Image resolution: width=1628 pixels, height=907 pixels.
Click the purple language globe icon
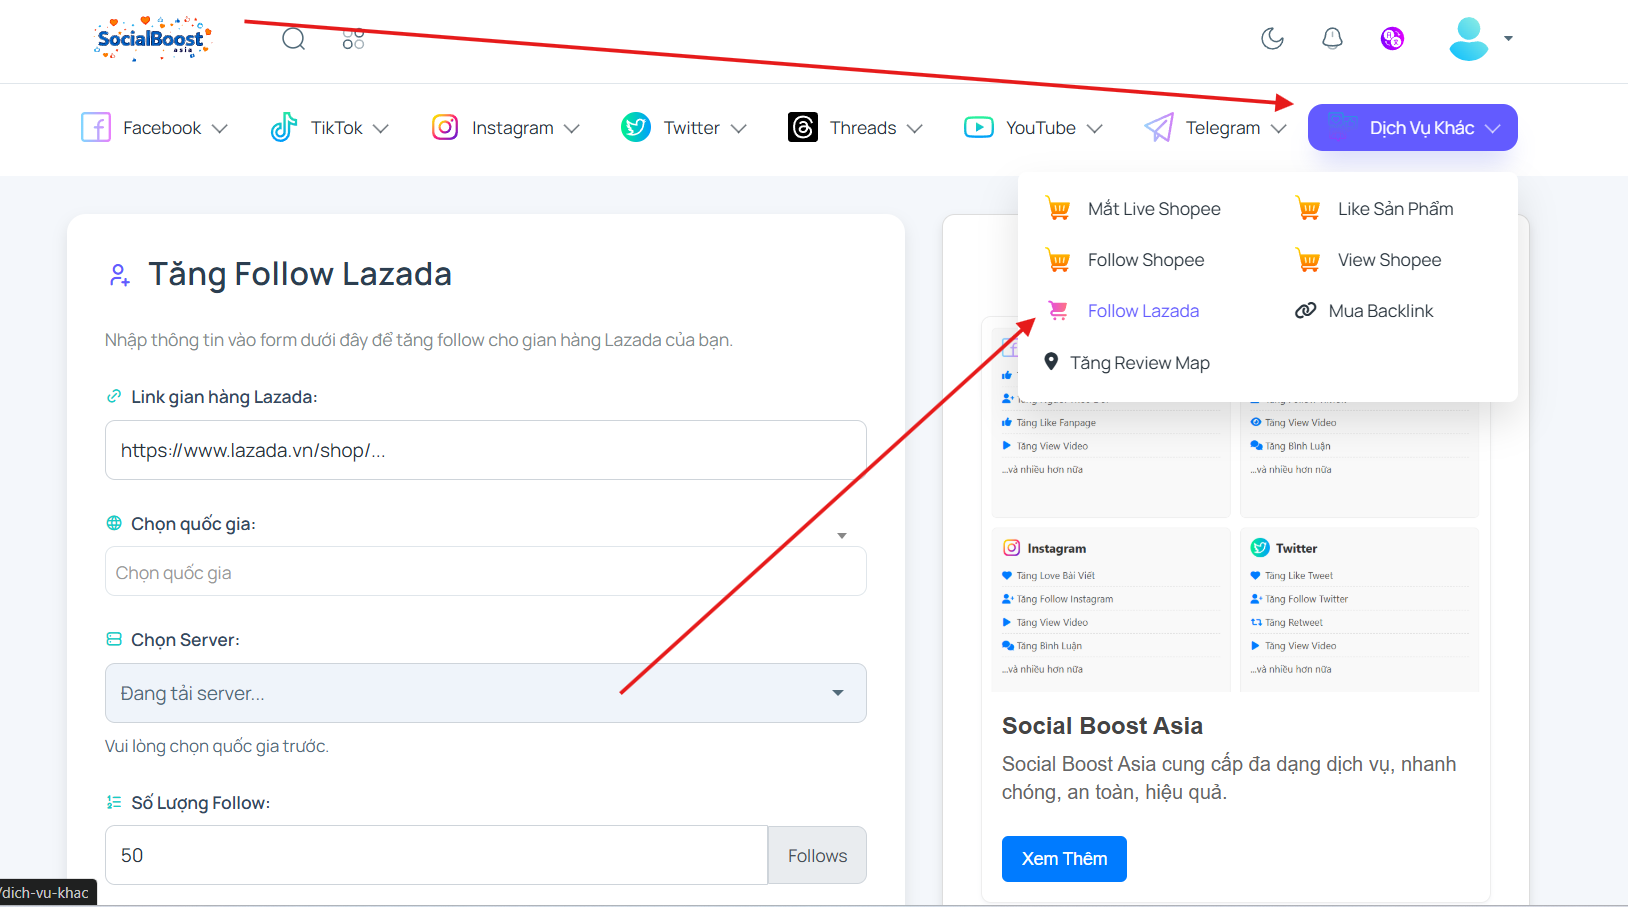pos(1392,39)
